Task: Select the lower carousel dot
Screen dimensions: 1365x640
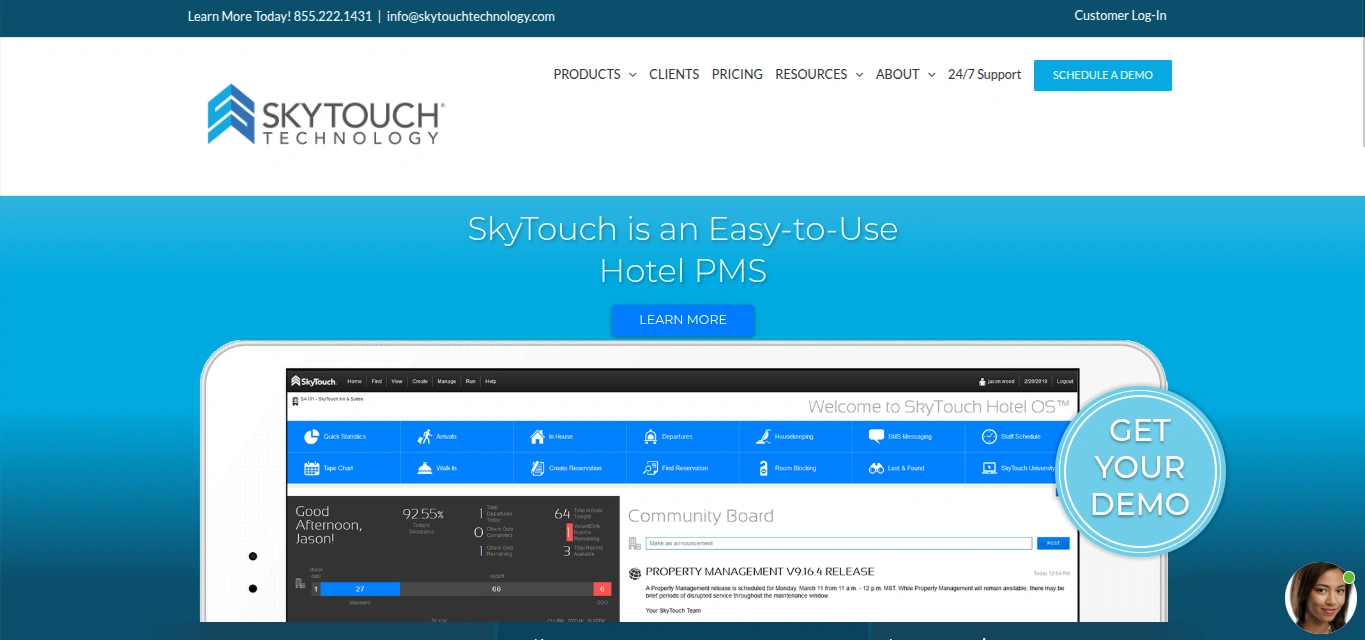Action: pyautogui.click(x=253, y=588)
